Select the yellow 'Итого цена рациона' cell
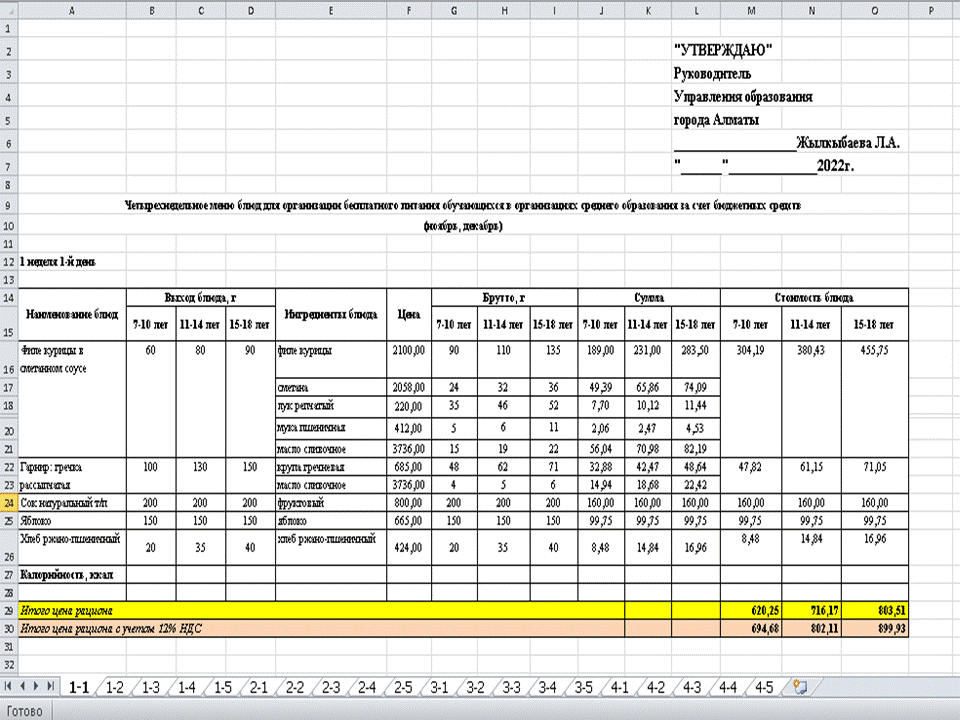Screen dimensions: 960x720 [200, 609]
